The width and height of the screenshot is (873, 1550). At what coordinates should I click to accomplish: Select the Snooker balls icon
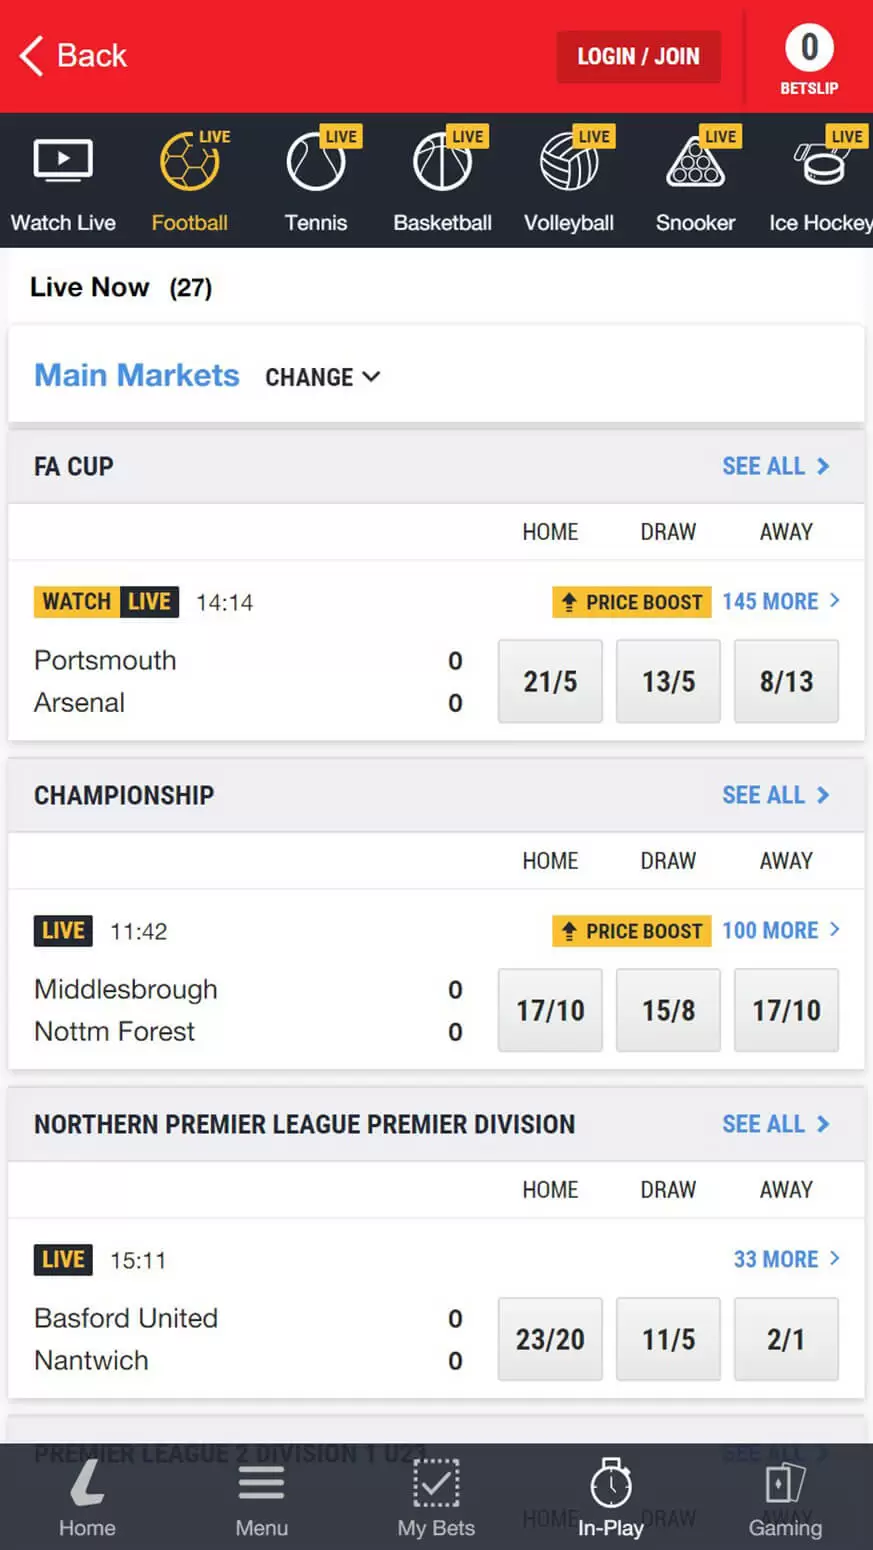695,162
